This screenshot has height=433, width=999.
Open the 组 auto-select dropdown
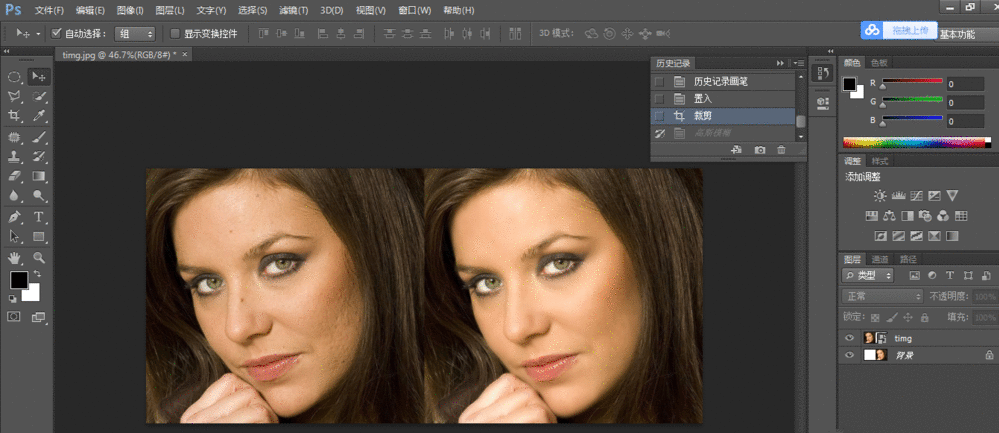click(x=136, y=33)
